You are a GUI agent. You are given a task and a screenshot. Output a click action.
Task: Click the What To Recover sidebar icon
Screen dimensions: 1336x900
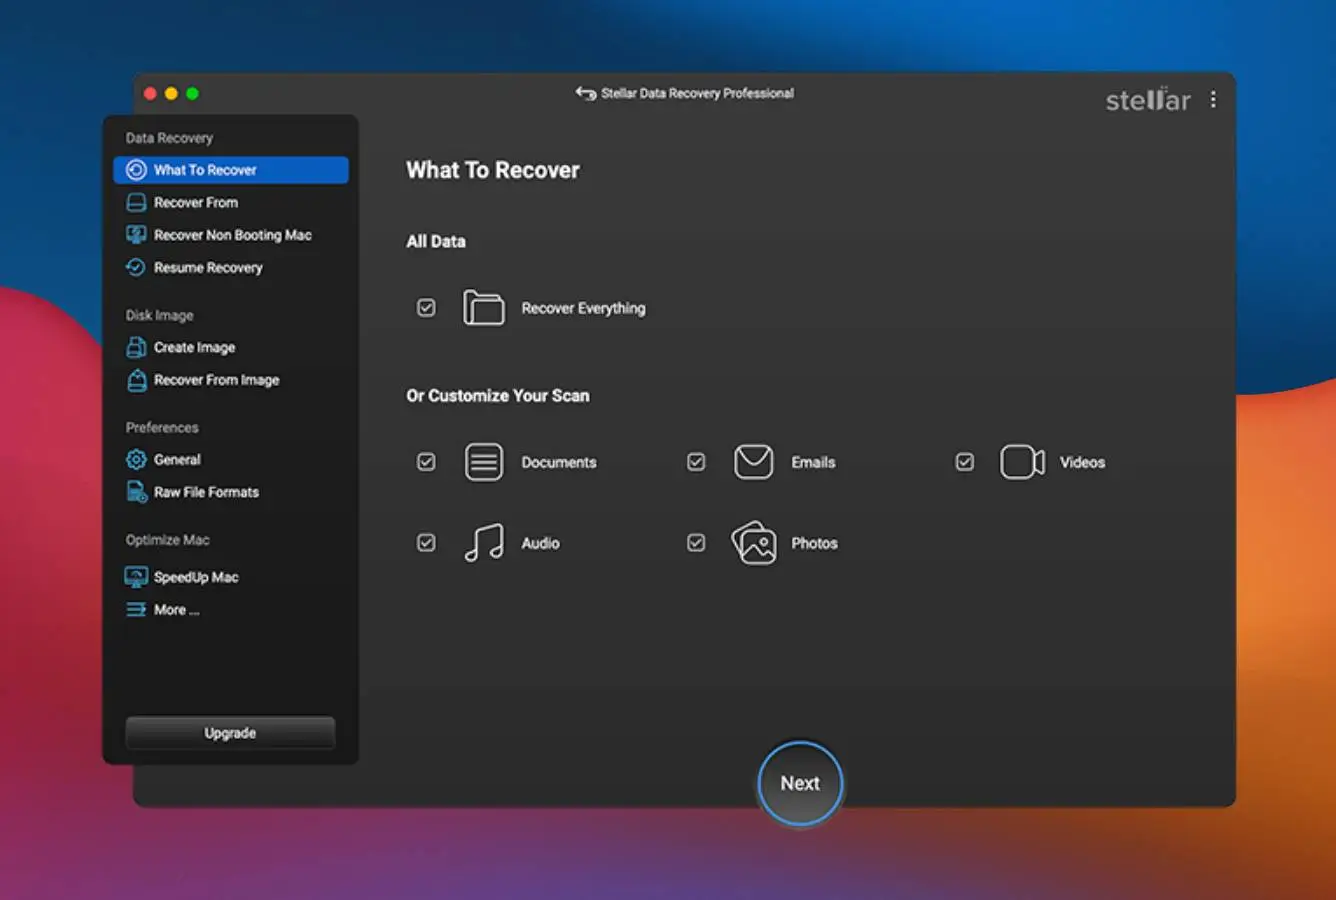pos(136,170)
